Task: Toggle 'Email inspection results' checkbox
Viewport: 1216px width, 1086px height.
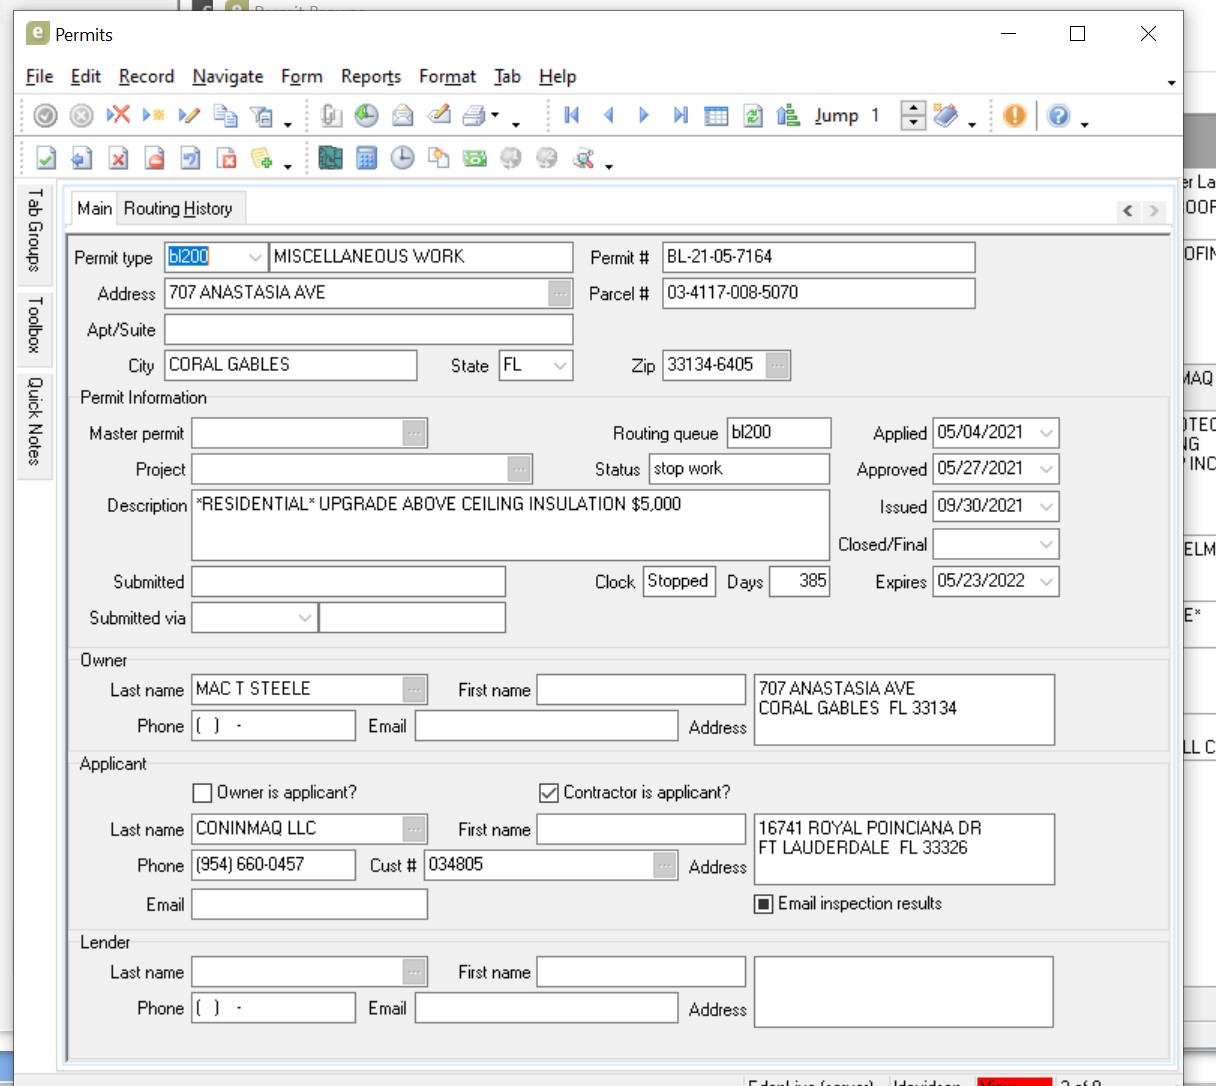Action: pos(764,904)
